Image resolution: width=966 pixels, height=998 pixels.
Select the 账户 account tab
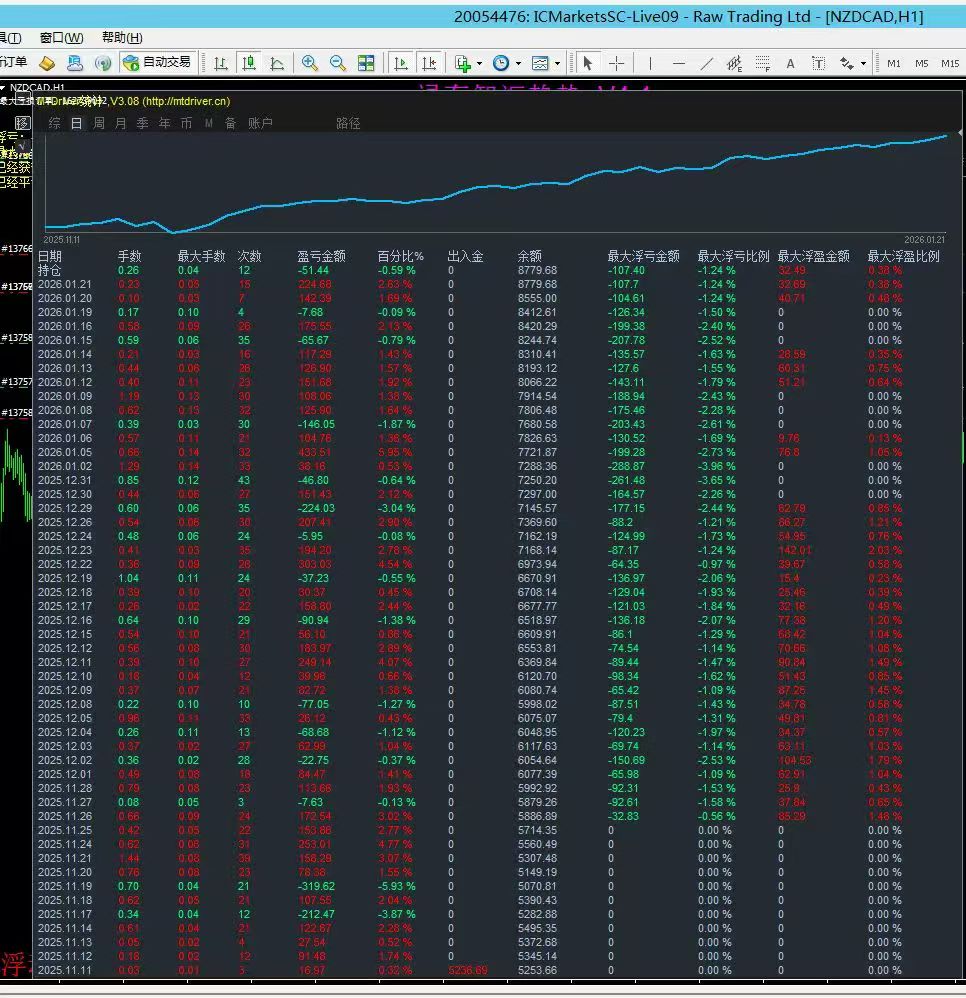(260, 123)
